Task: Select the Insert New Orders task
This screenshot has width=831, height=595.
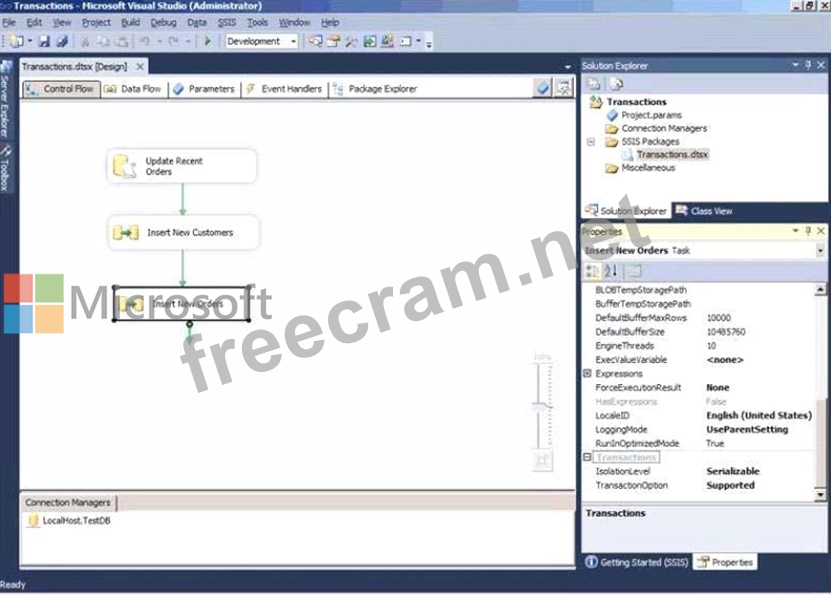Action: click(182, 304)
